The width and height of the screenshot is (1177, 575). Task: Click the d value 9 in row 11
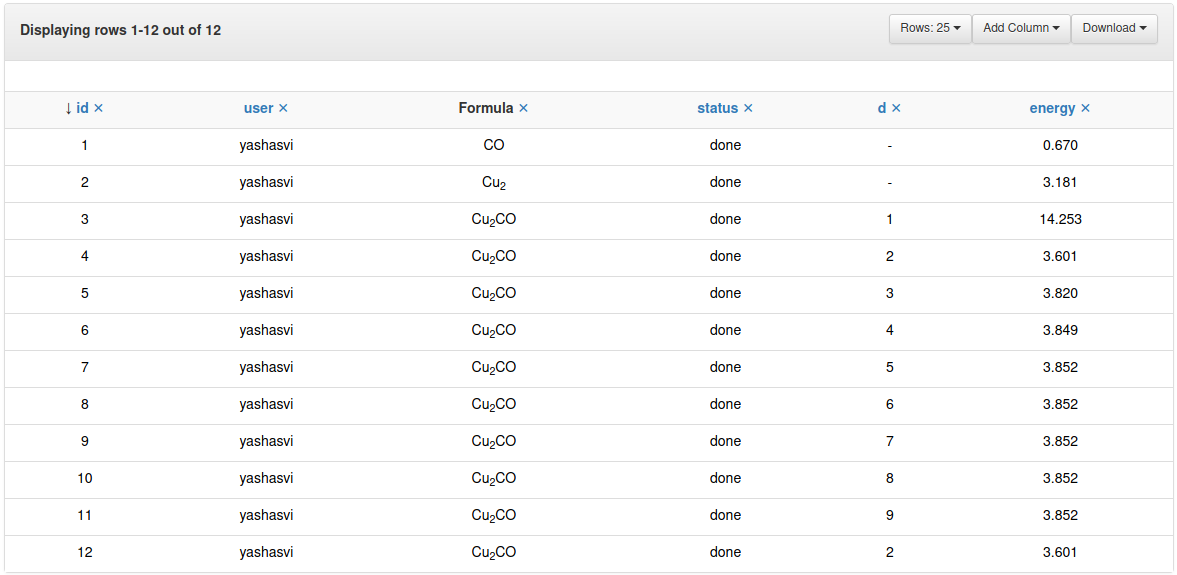(x=890, y=516)
